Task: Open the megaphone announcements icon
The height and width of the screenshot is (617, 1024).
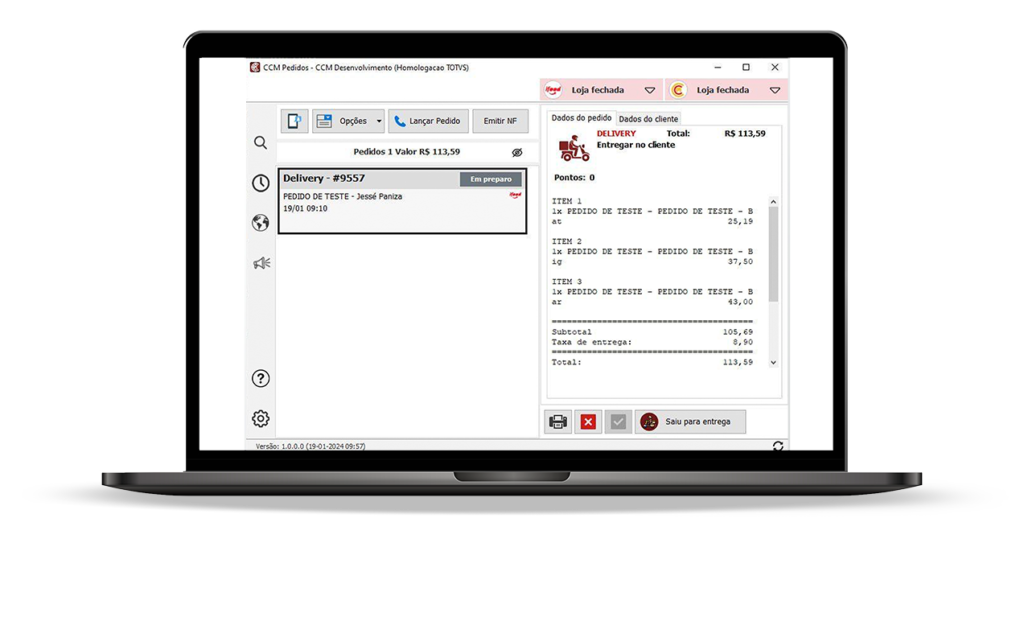Action: point(261,263)
